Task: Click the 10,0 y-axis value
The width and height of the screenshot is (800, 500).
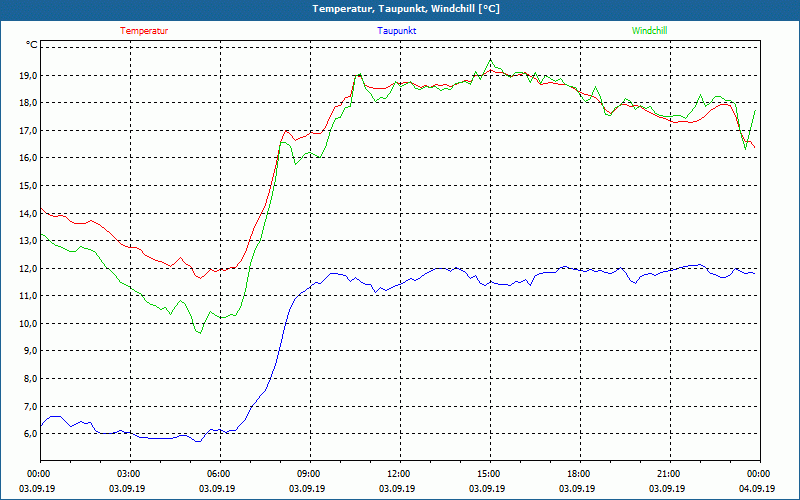Action: tap(29, 323)
